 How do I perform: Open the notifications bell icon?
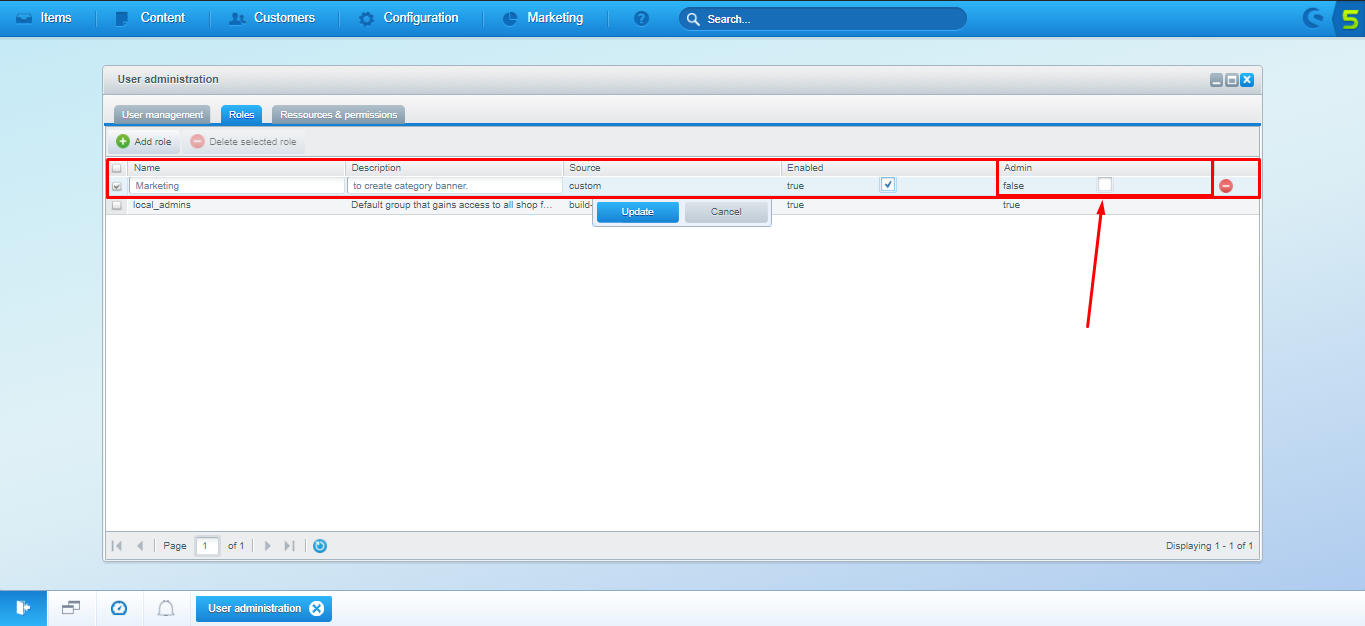(166, 608)
